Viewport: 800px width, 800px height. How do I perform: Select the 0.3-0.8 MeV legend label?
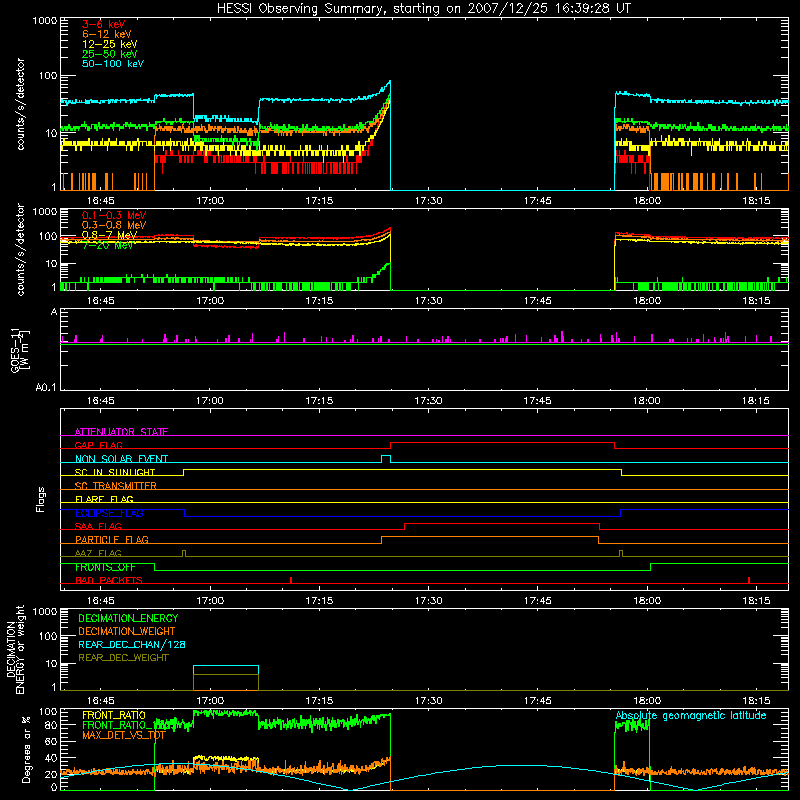point(114,225)
